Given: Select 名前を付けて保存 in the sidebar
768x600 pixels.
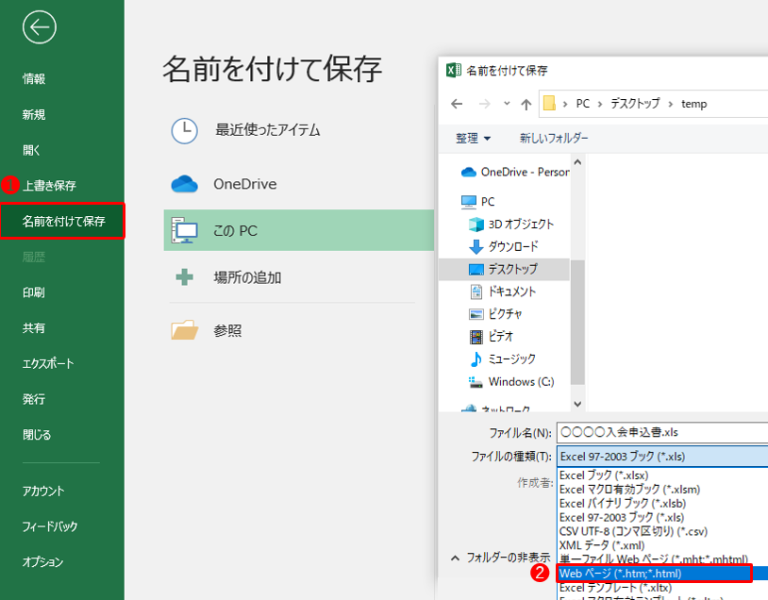Looking at the screenshot, I should pos(63,221).
